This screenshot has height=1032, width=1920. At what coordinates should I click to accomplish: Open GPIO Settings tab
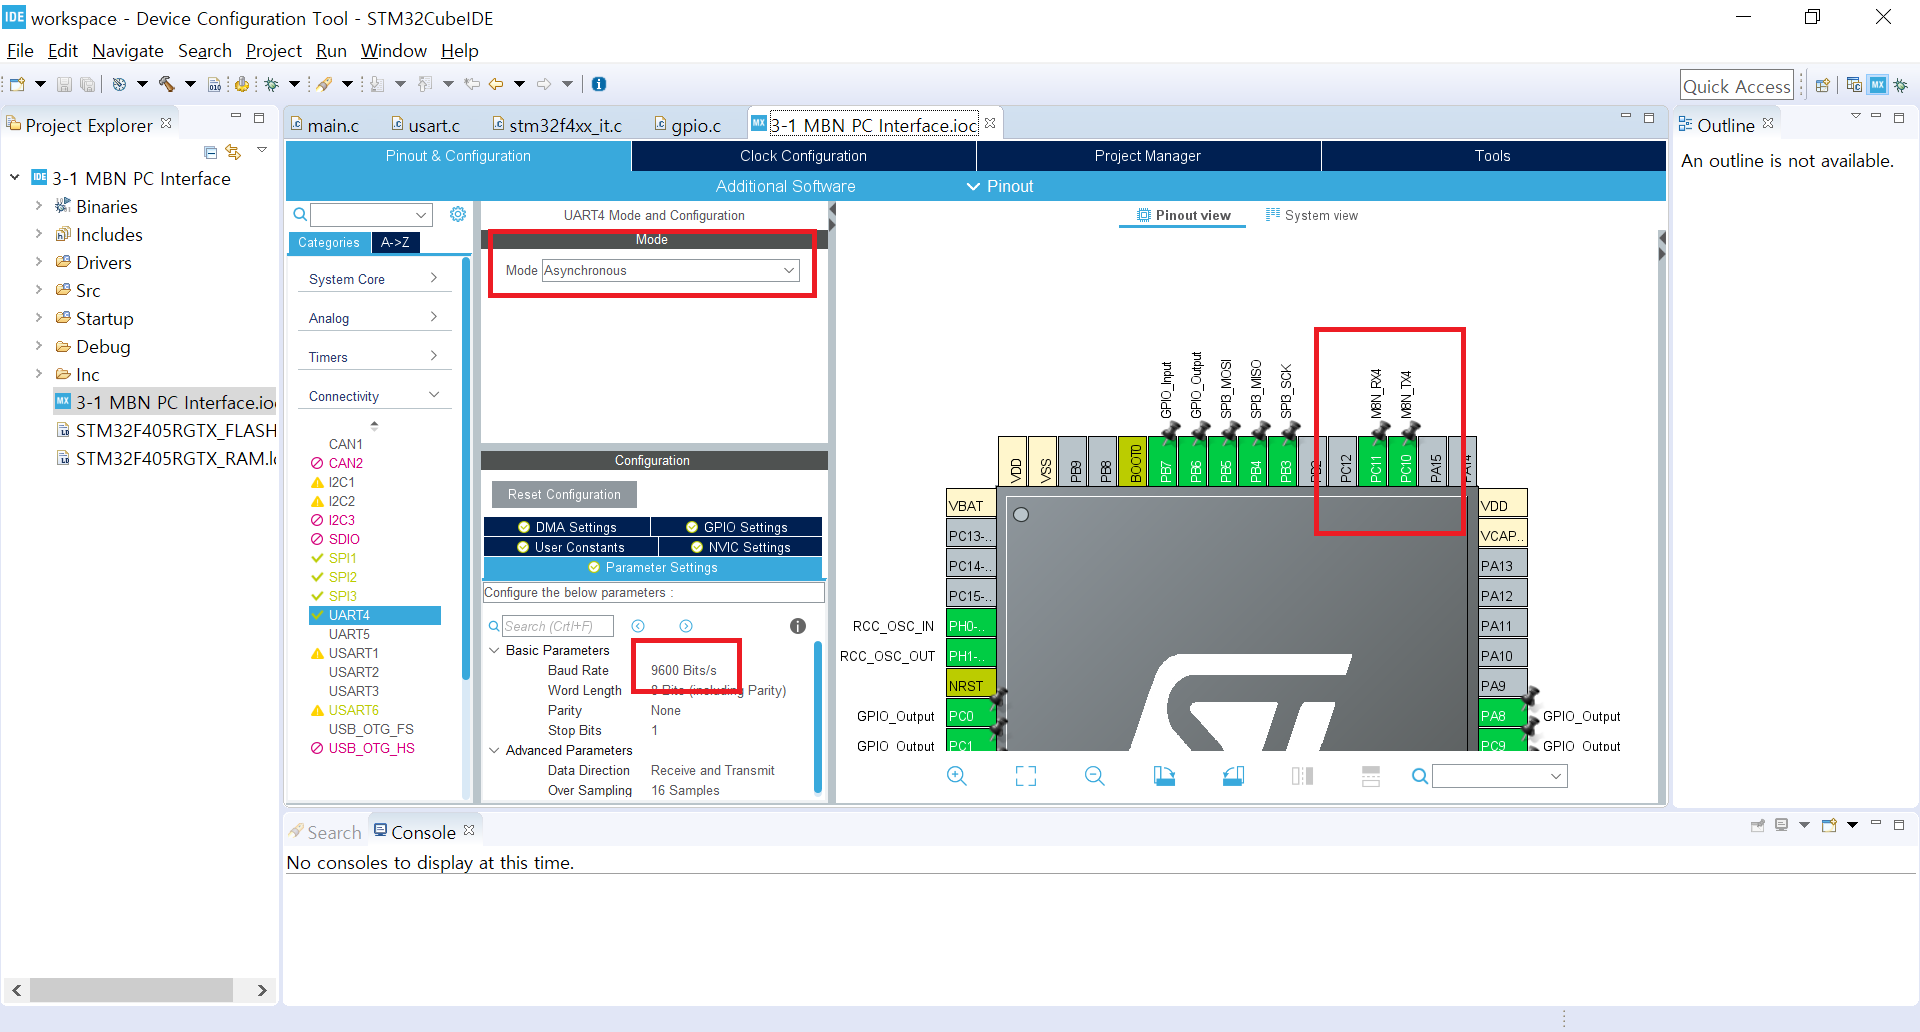click(x=737, y=527)
